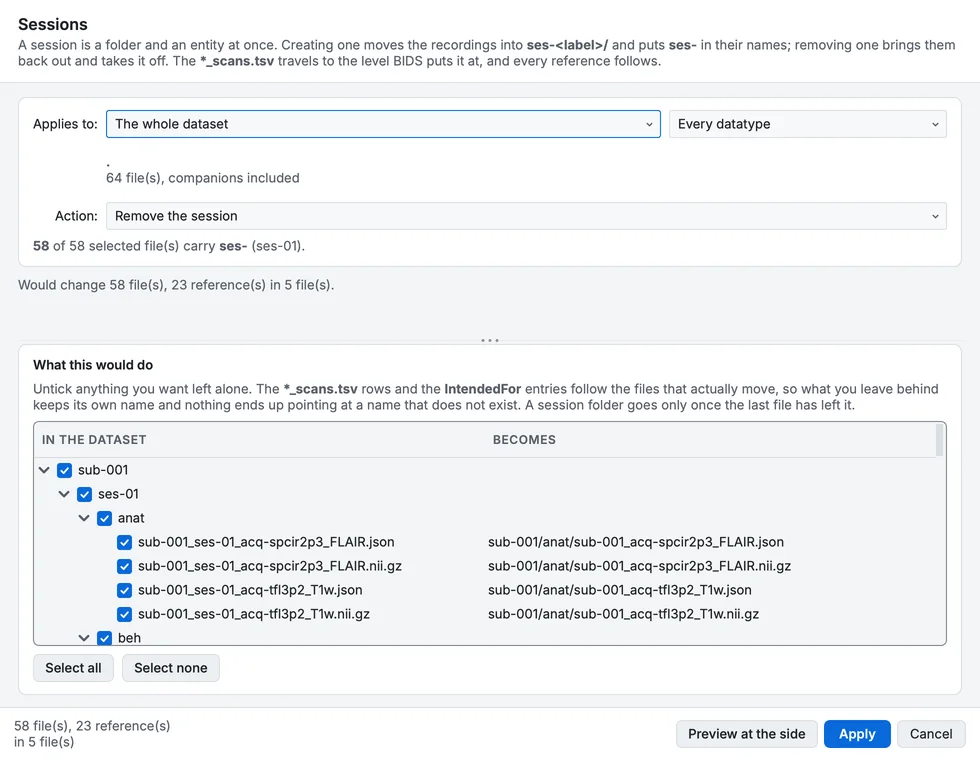Viewport: 980px width, 760px height.
Task: Click the Select all button
Action: [x=73, y=668]
